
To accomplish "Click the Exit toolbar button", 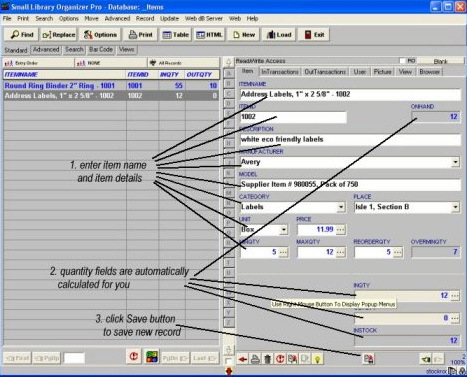I will point(314,35).
